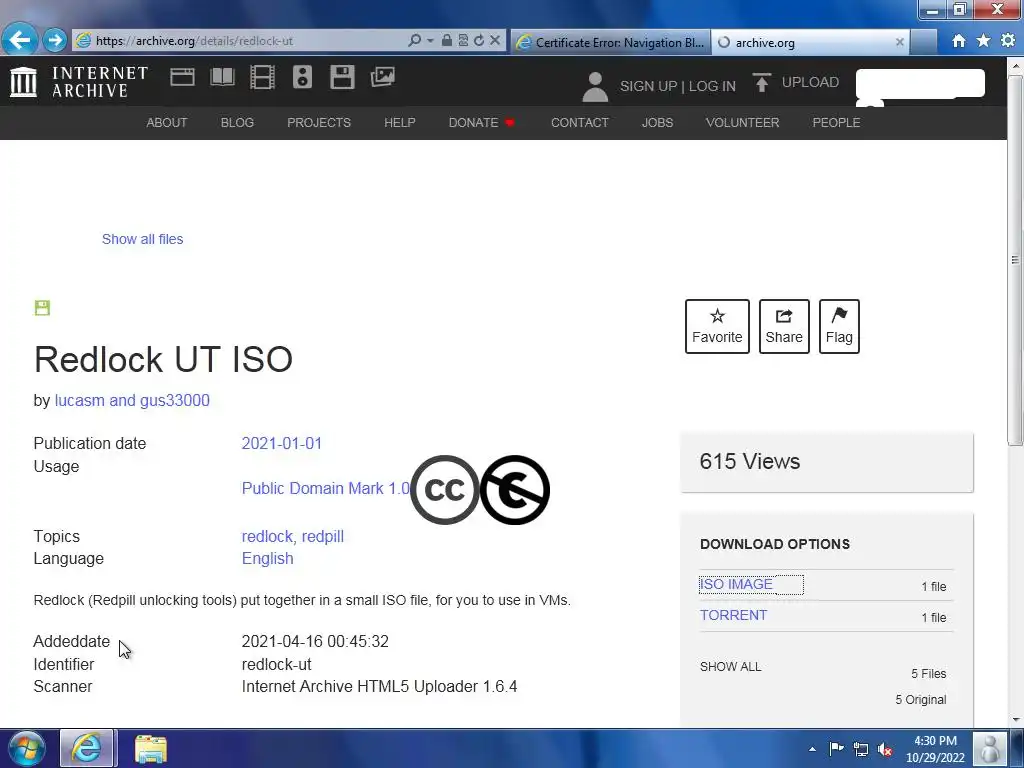Viewport: 1024px width, 768px height.
Task: Open the Public Domain Mark 1.0 link
Action: pyautogui.click(x=326, y=488)
